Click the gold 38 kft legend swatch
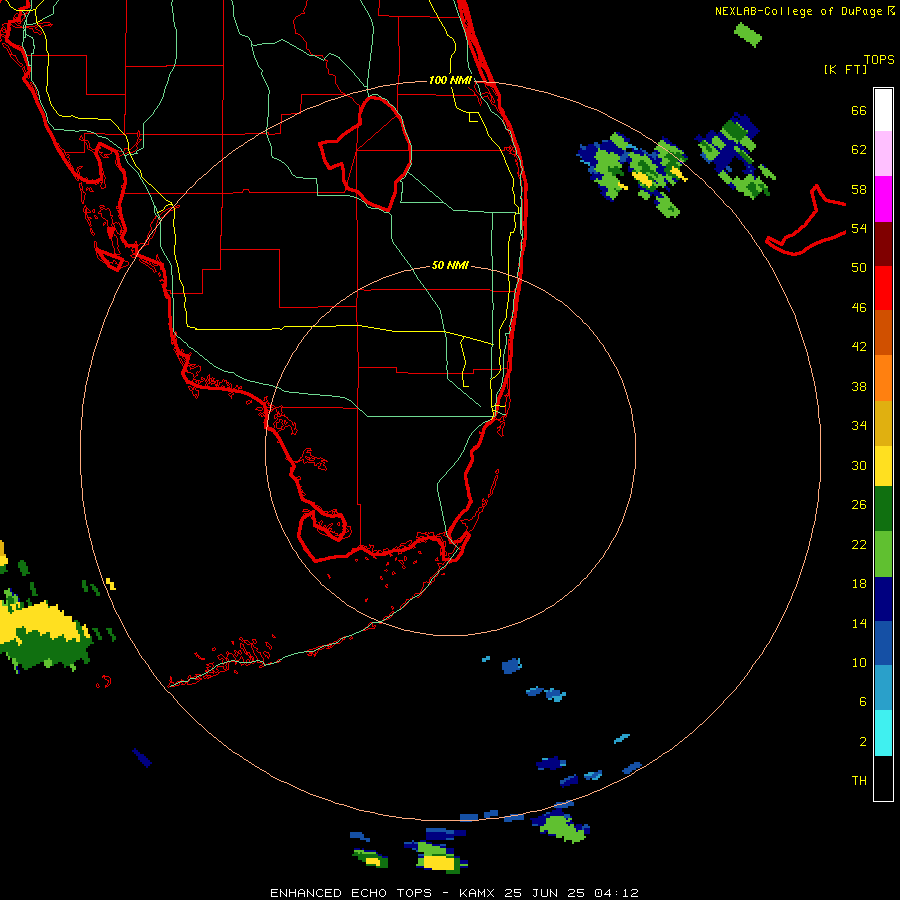This screenshot has width=900, height=900. tap(883, 423)
